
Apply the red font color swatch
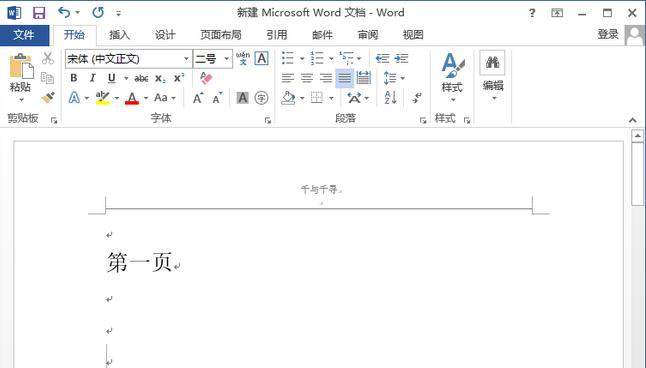pyautogui.click(x=132, y=98)
